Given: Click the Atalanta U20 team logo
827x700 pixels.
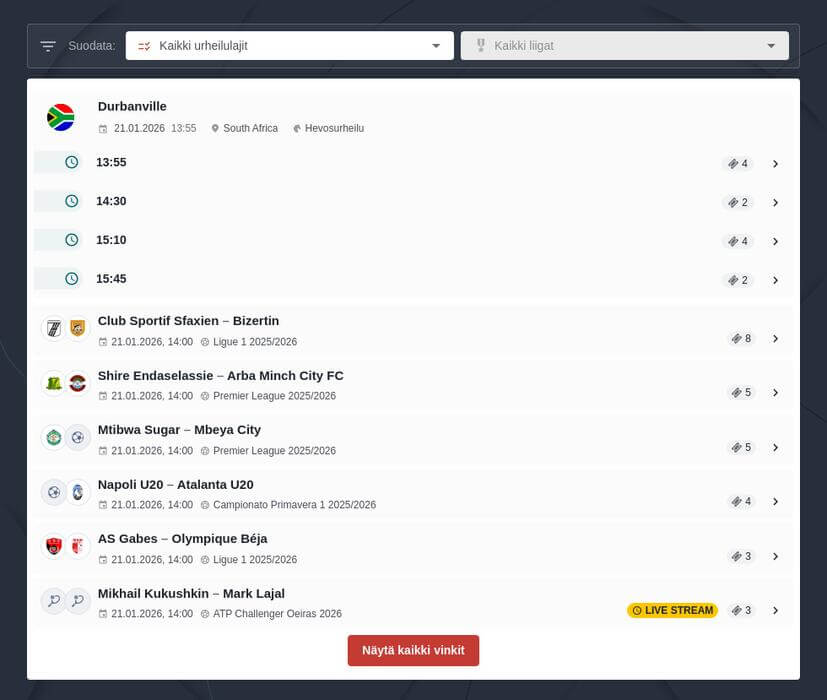Looking at the screenshot, I should pos(78,492).
